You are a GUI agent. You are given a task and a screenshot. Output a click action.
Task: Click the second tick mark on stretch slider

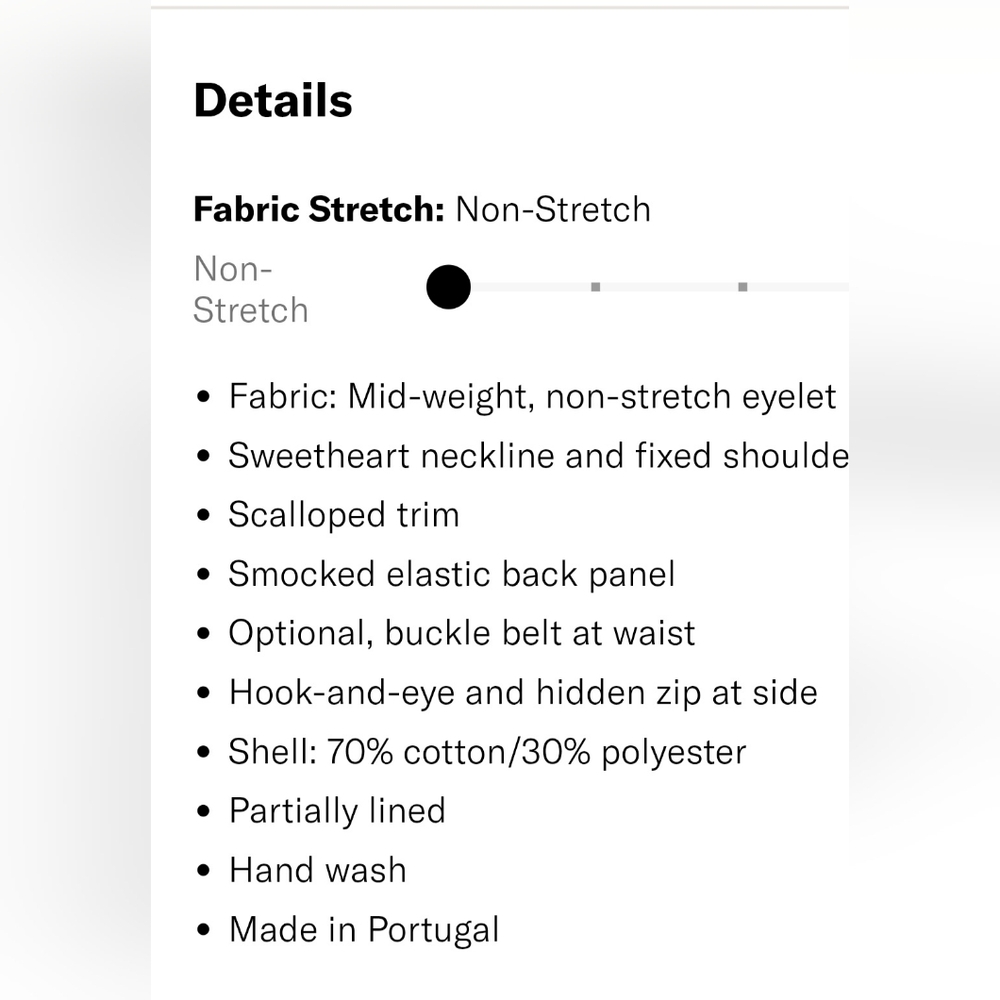743,287
